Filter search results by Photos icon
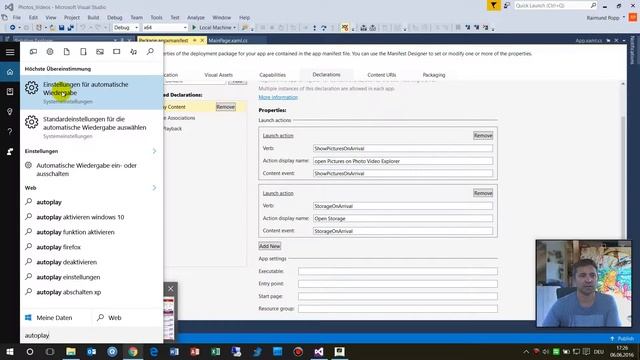 click(100, 52)
